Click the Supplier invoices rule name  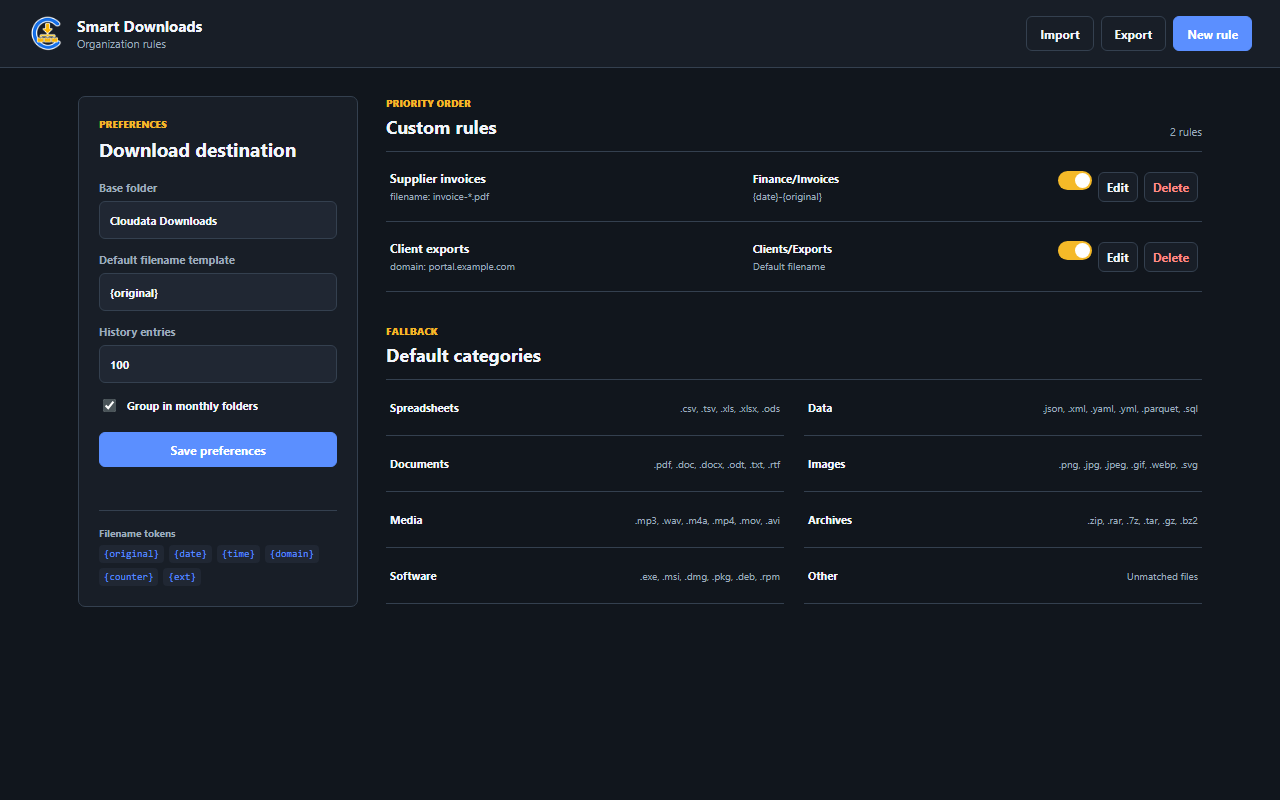click(x=438, y=179)
